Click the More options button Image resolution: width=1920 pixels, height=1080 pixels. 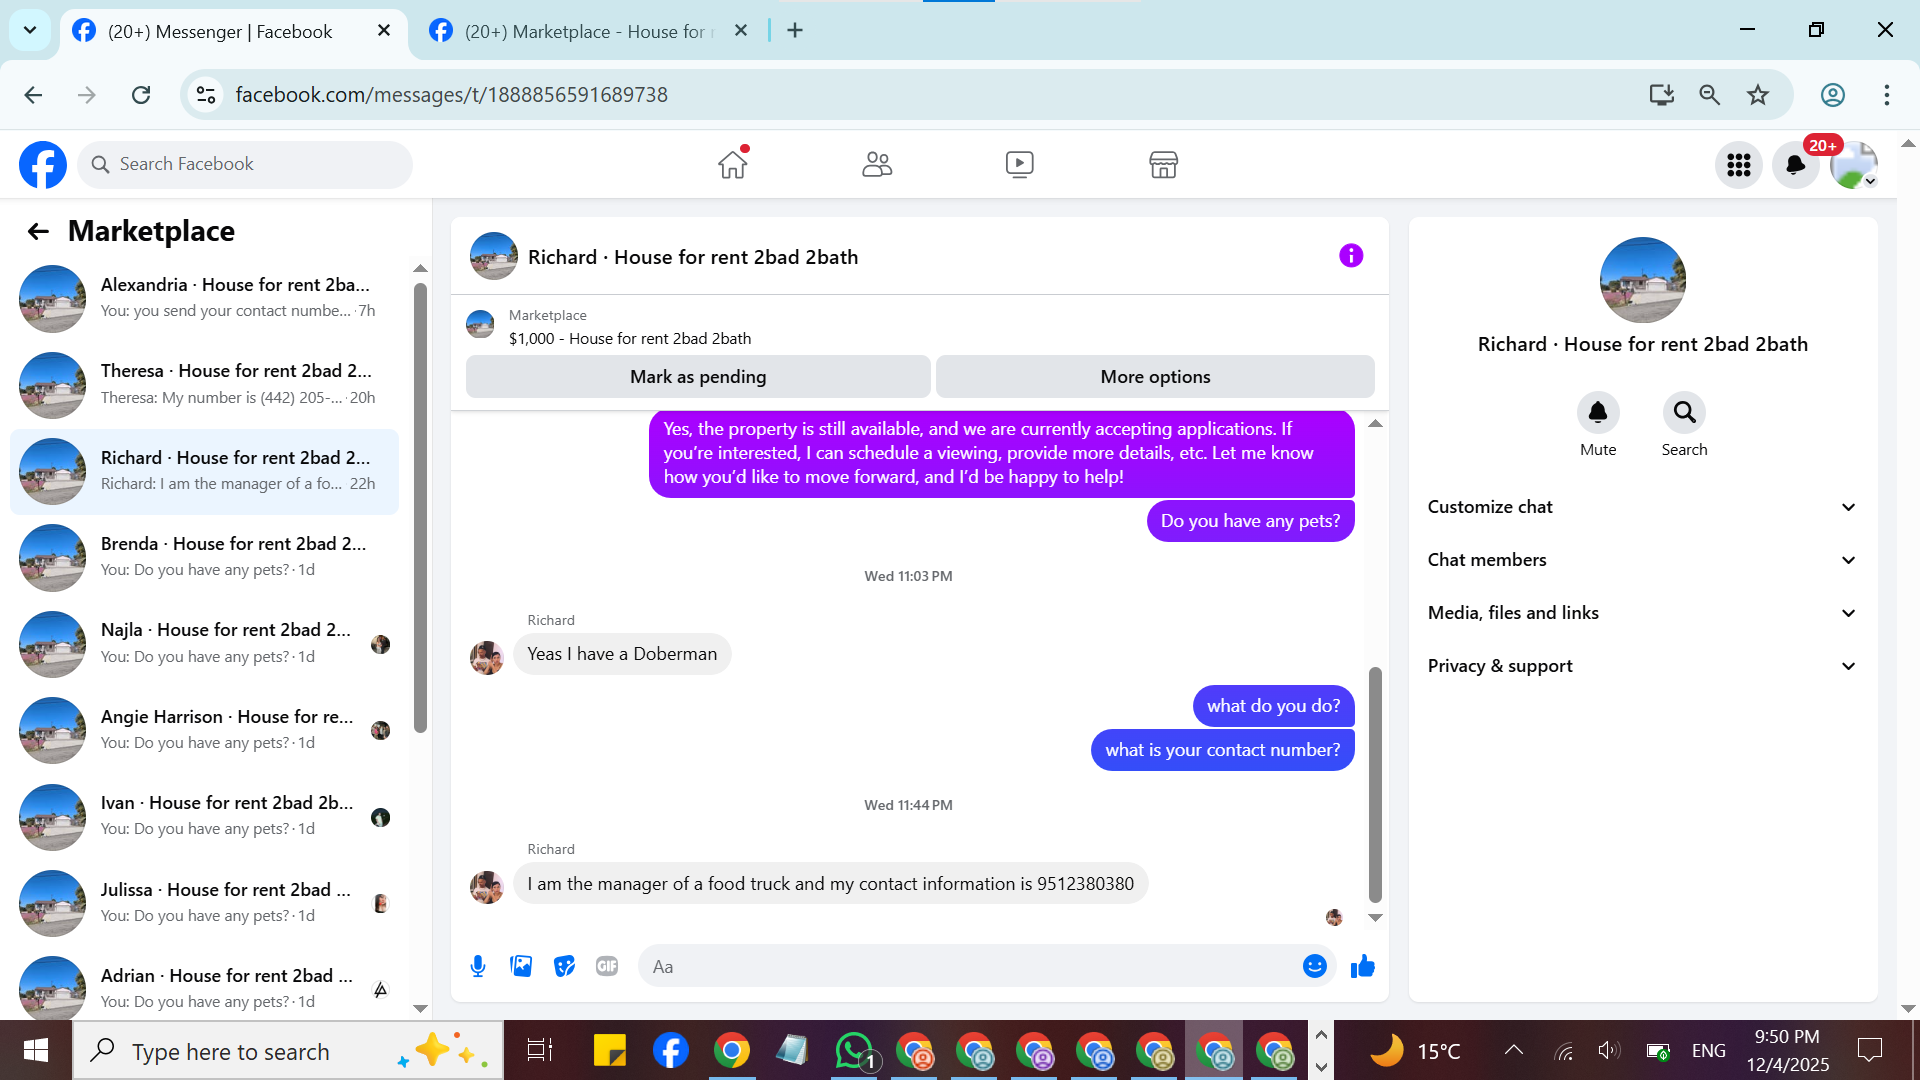click(1155, 377)
